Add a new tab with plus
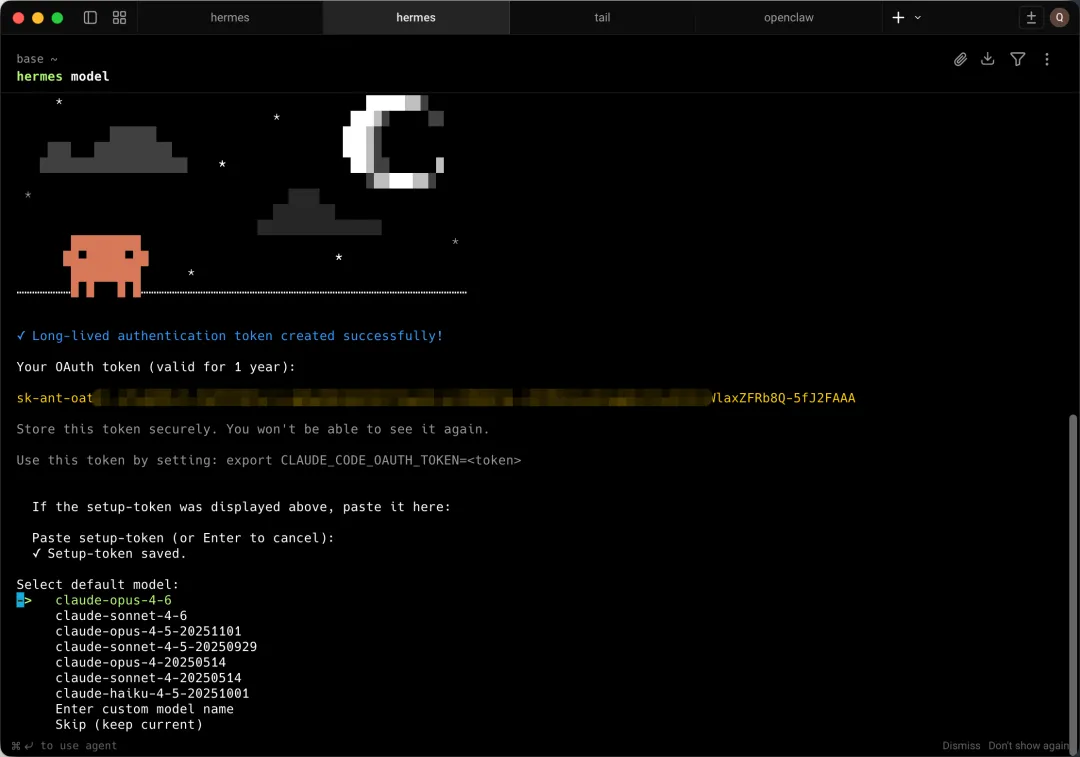The height and width of the screenshot is (757, 1080). (898, 17)
